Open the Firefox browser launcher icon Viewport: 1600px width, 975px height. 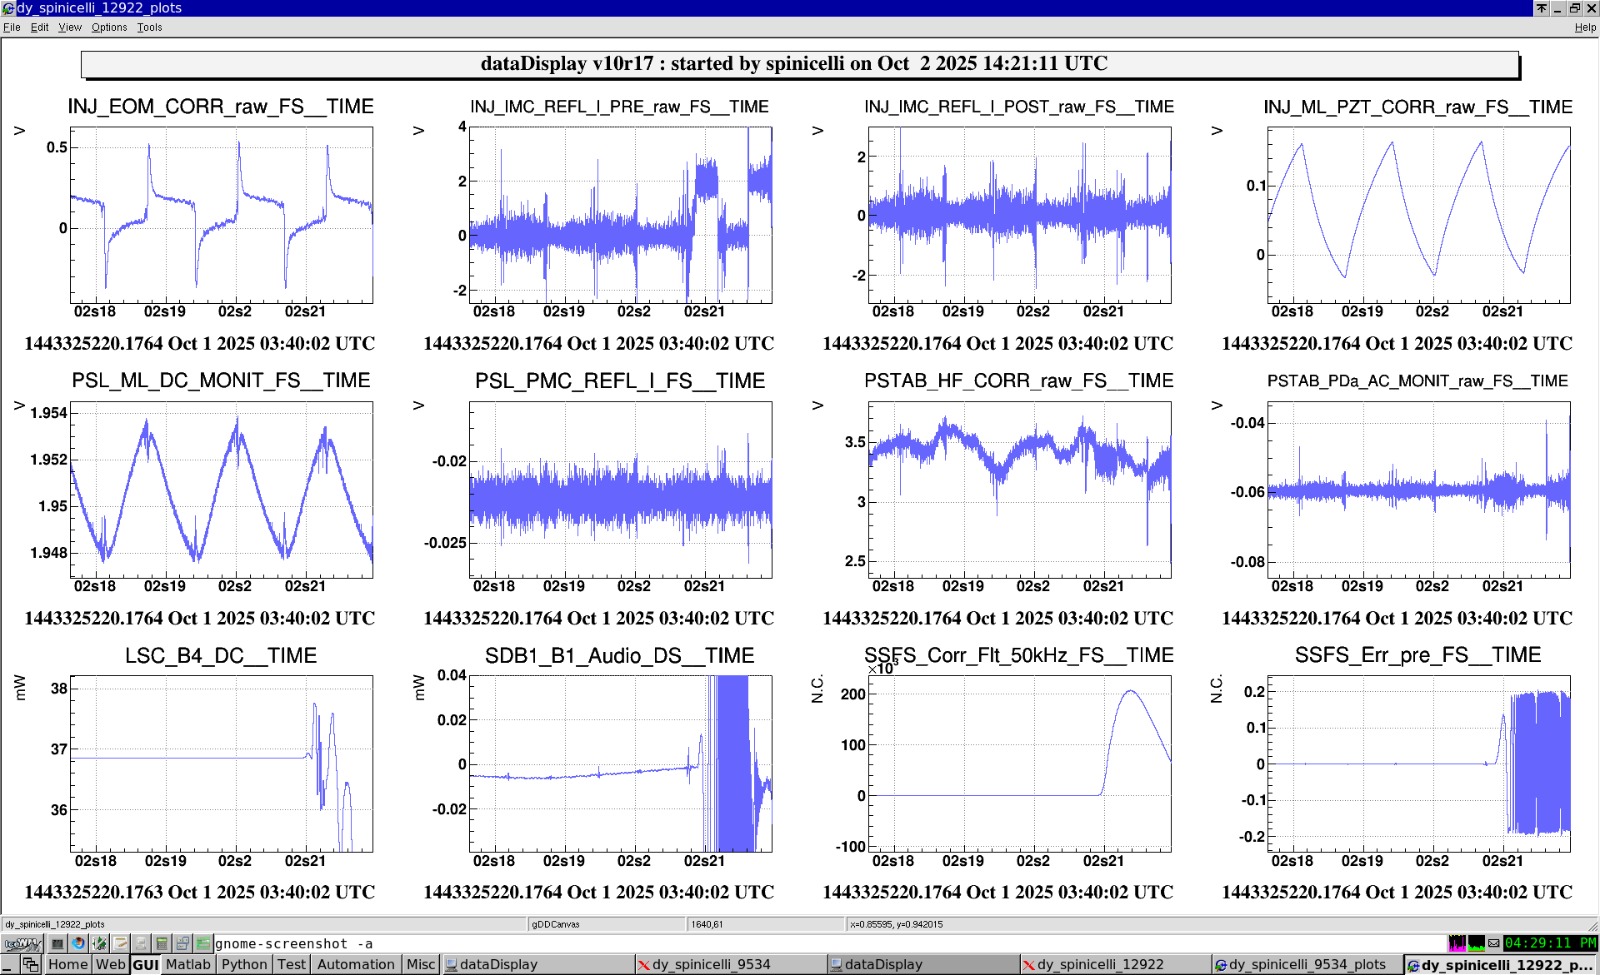78,943
